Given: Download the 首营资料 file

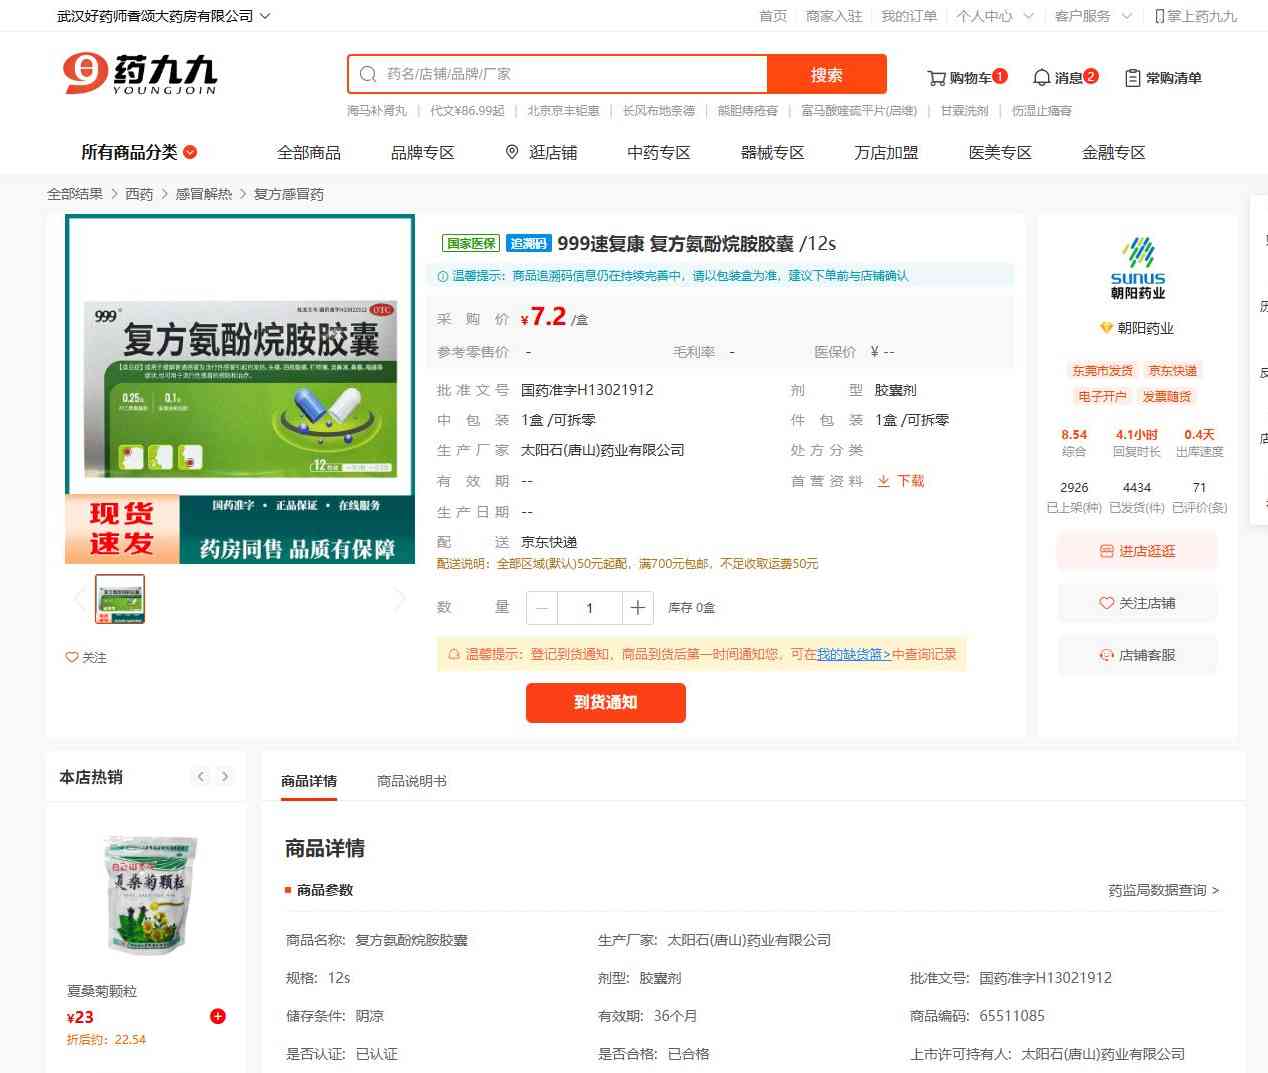Looking at the screenshot, I should 901,481.
